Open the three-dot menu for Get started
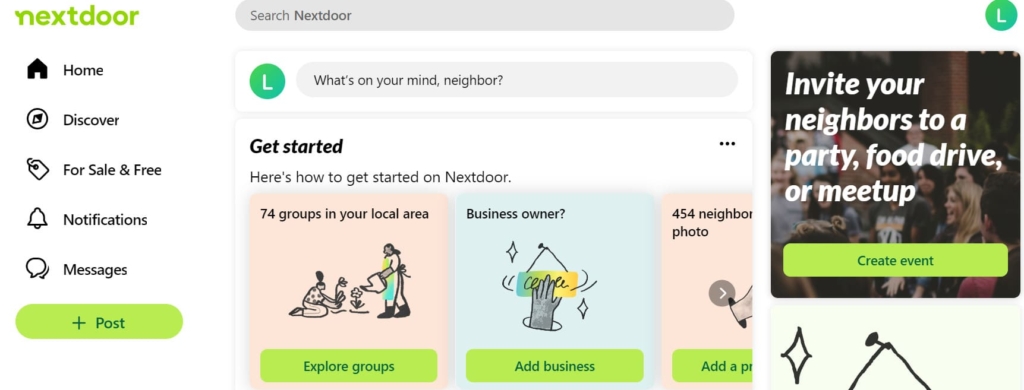This screenshot has width=1024, height=390. point(727,144)
